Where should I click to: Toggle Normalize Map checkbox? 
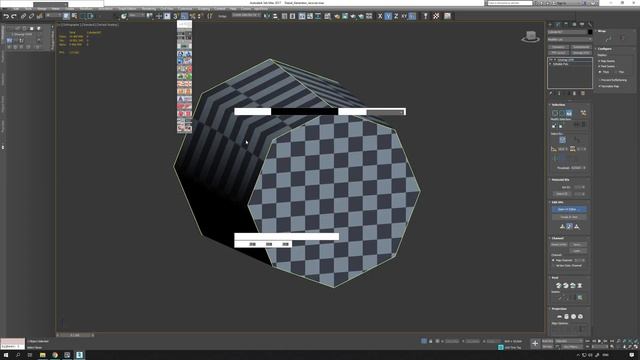click(599, 86)
